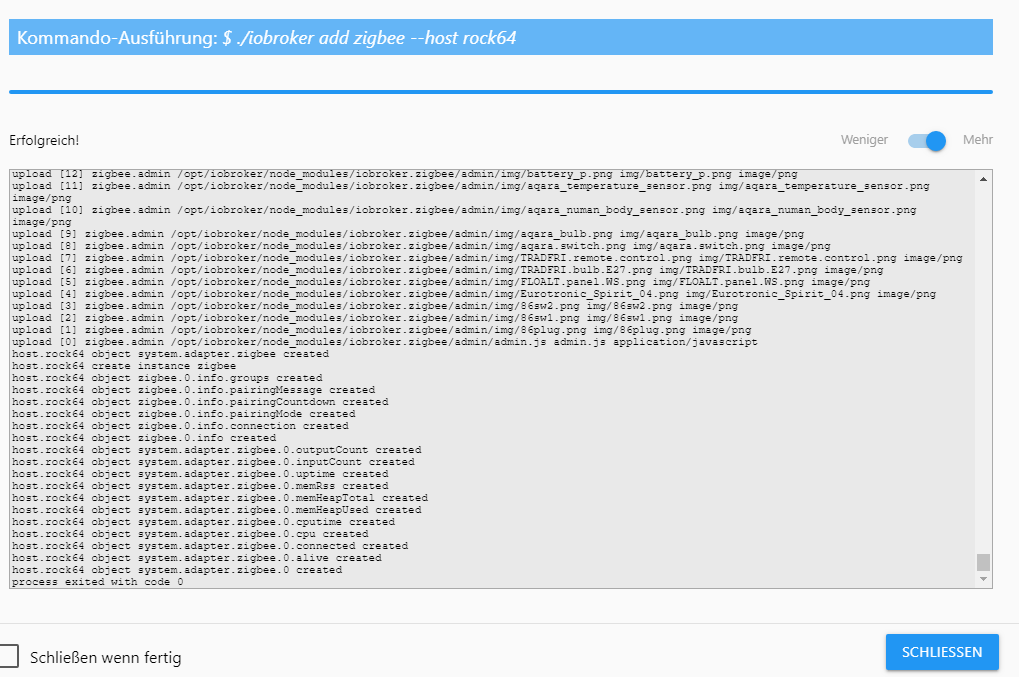Click upload [8] aqara.switch.png log line
The image size is (1019, 677).
(x=420, y=246)
